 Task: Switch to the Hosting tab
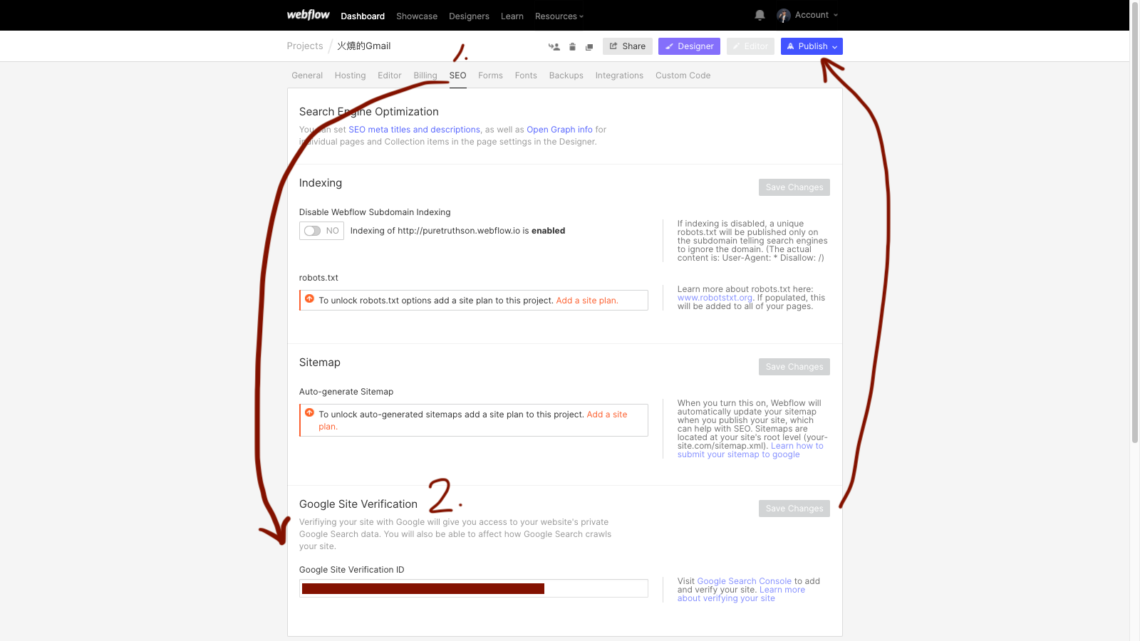pos(350,76)
